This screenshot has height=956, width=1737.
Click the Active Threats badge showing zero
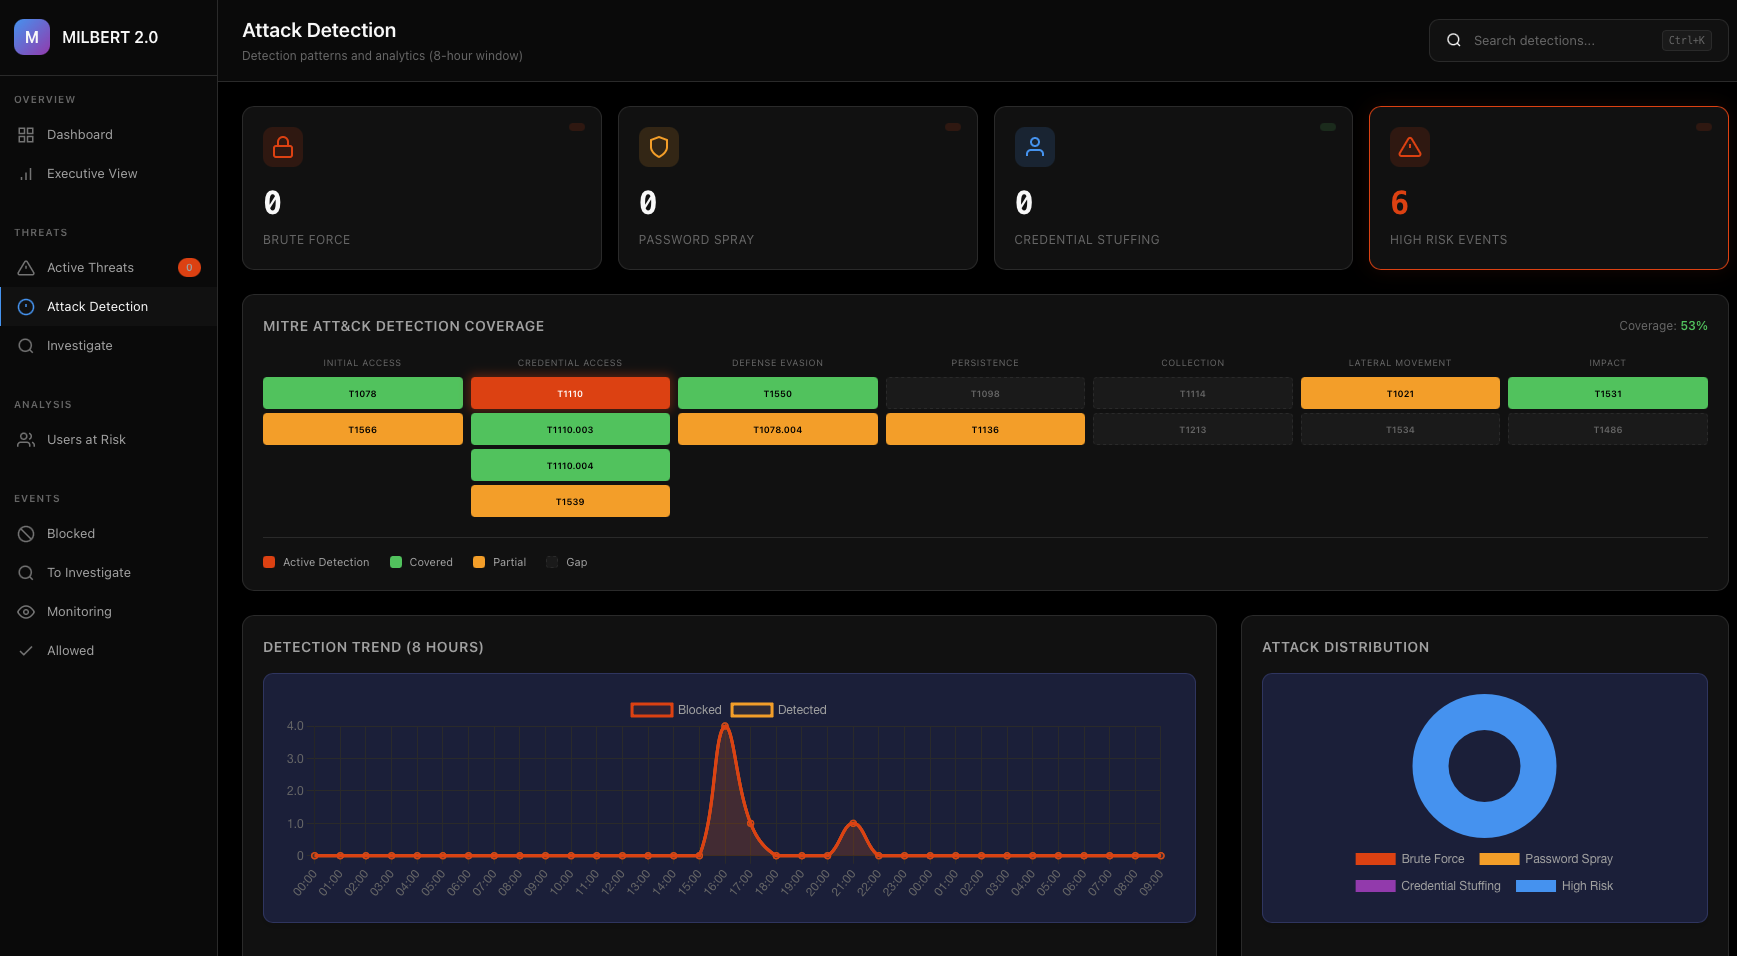189,267
